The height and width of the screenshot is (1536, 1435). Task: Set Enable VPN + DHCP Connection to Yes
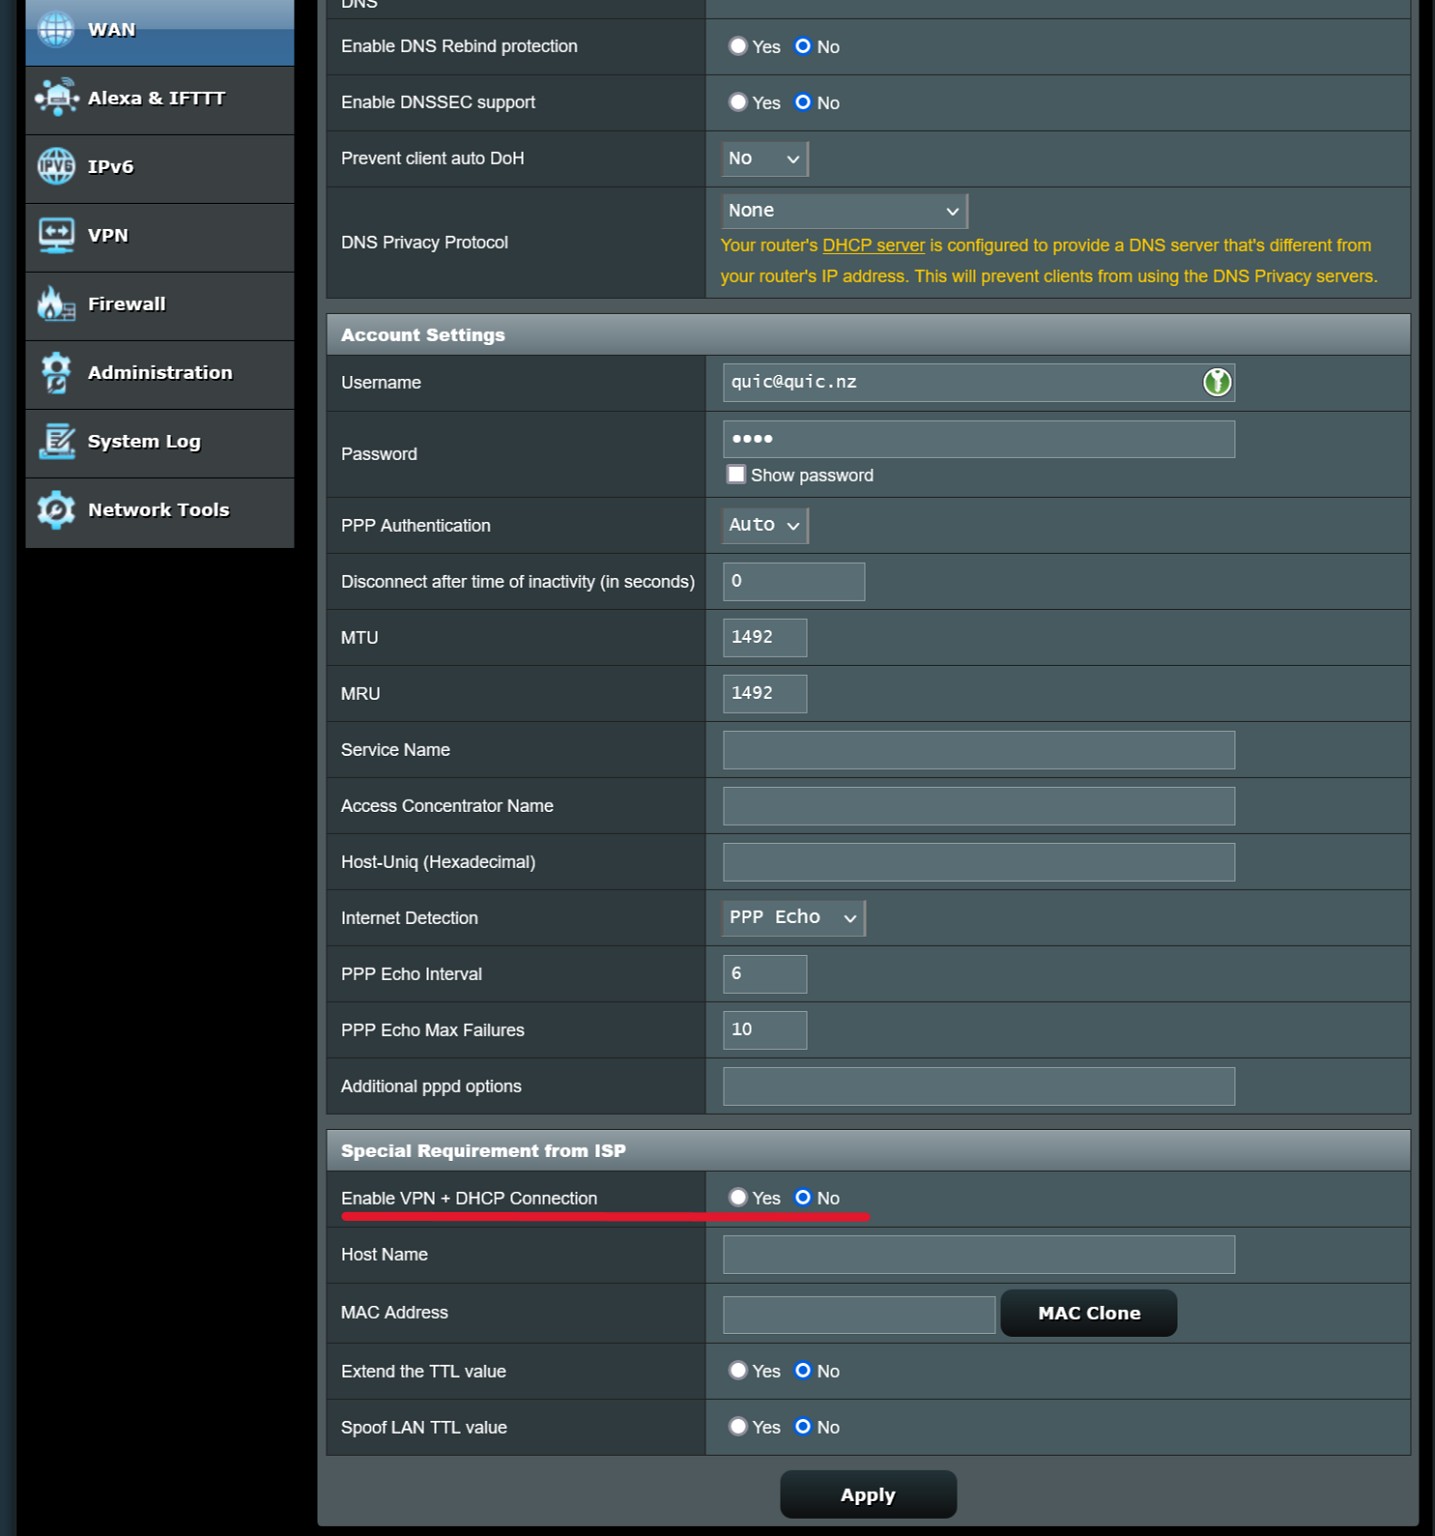(x=738, y=1197)
